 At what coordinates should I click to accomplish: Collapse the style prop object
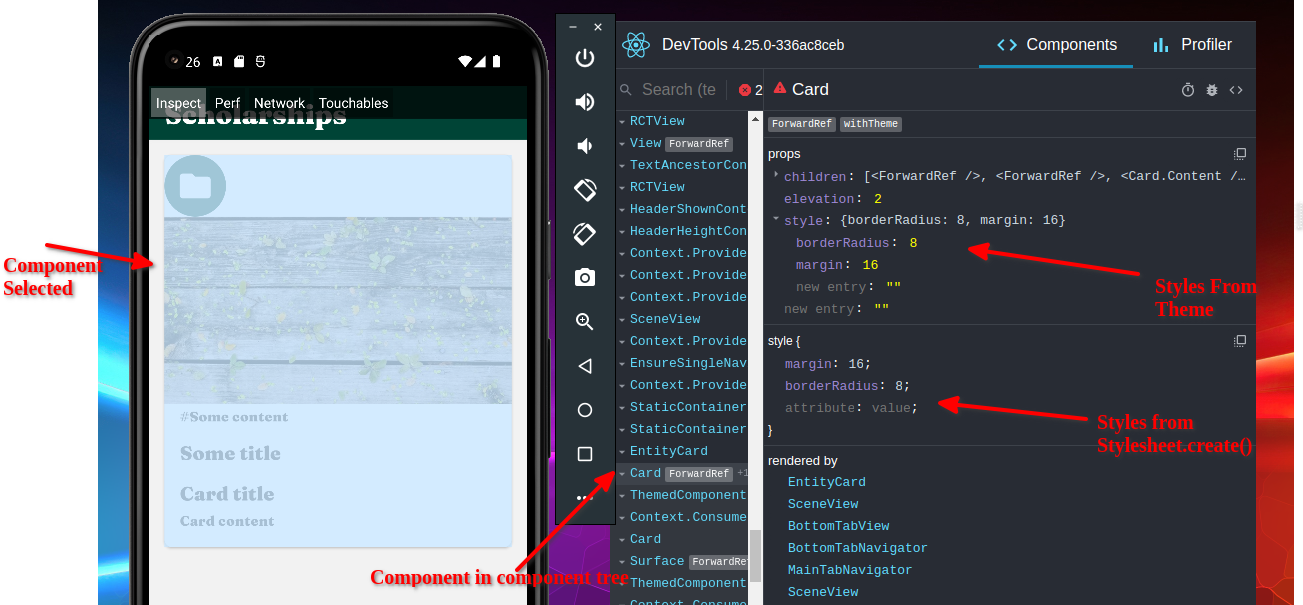point(776,220)
